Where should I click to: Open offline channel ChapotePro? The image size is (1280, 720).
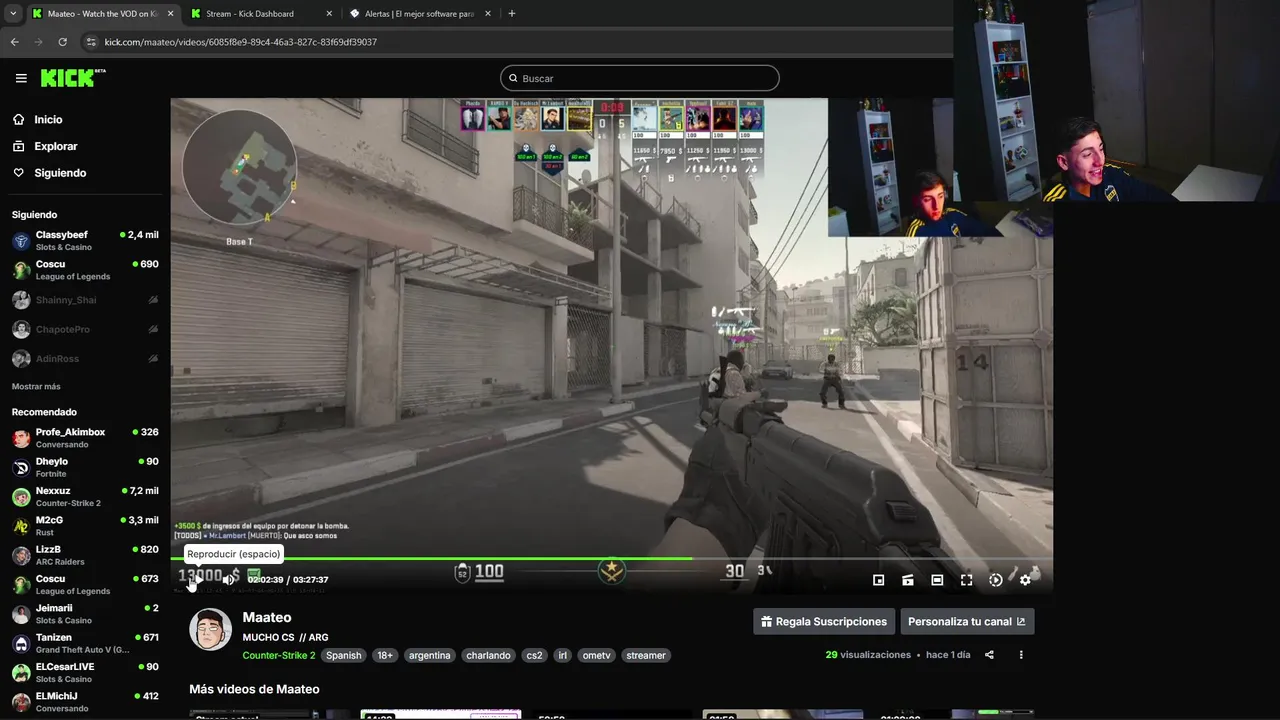(x=85, y=329)
